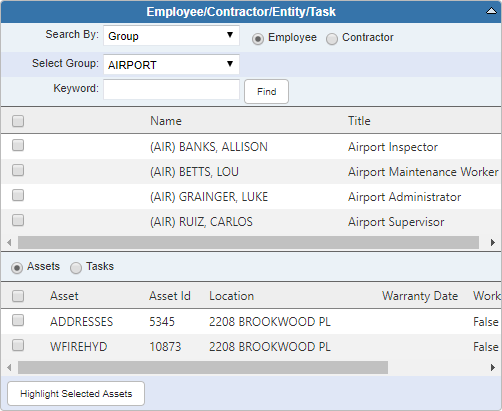Click right arrow of asset list scrollbar
The image size is (502, 411).
coord(493,368)
